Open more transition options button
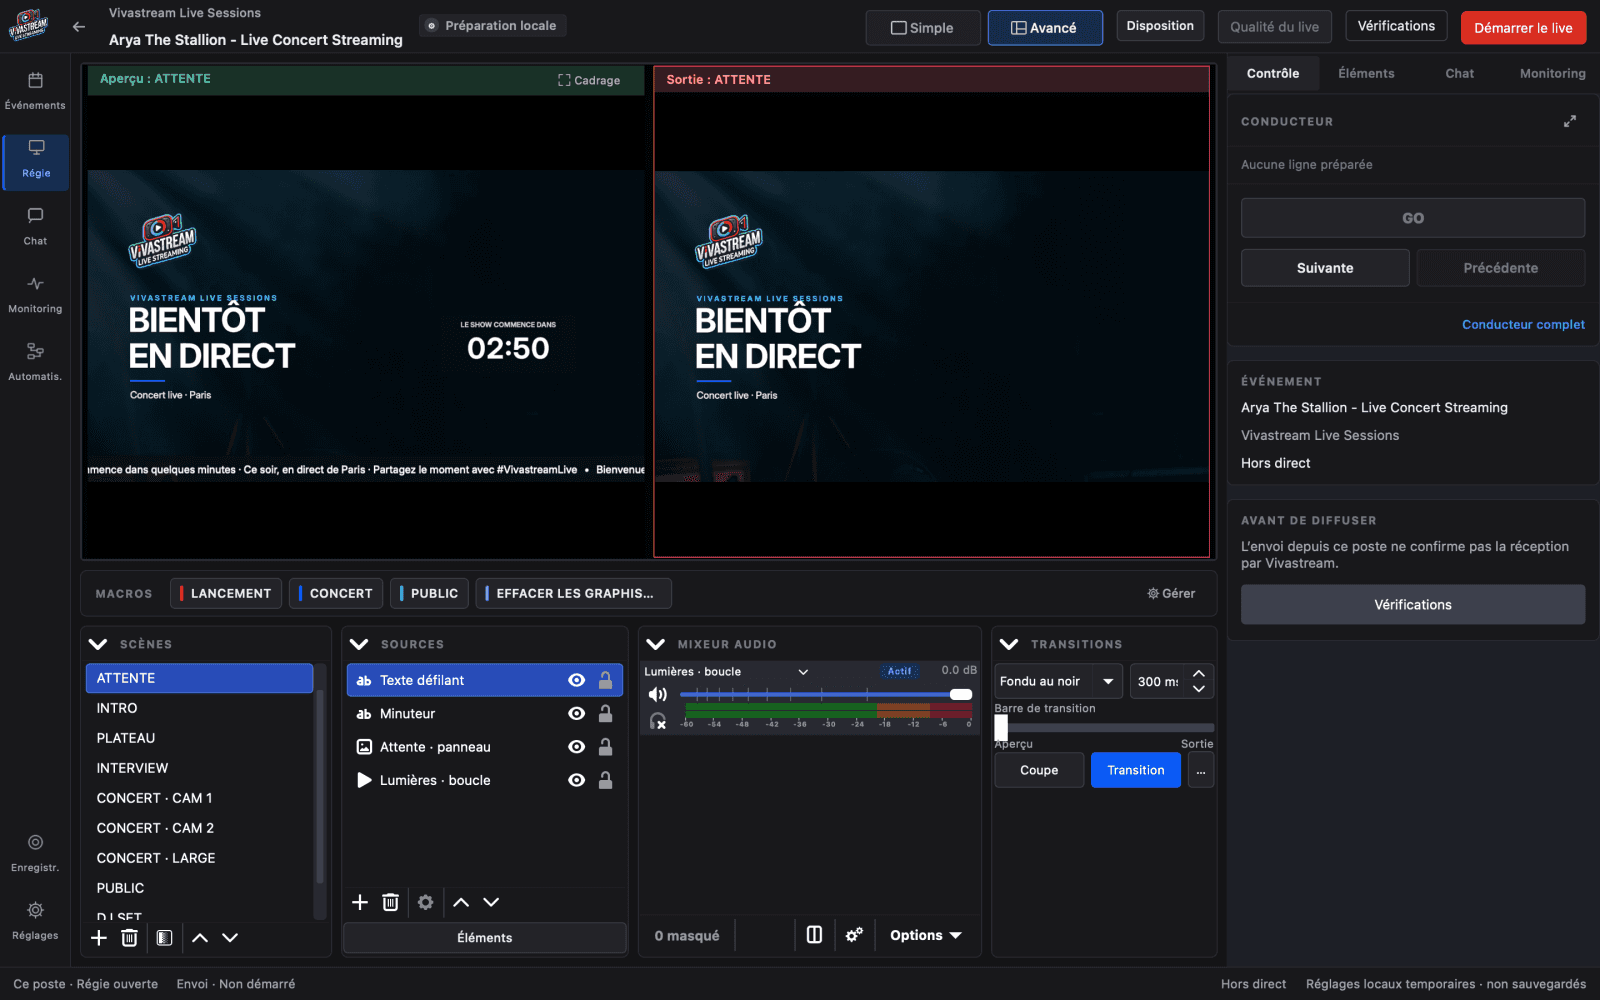Viewport: 1600px width, 1000px height. pos(1201,770)
